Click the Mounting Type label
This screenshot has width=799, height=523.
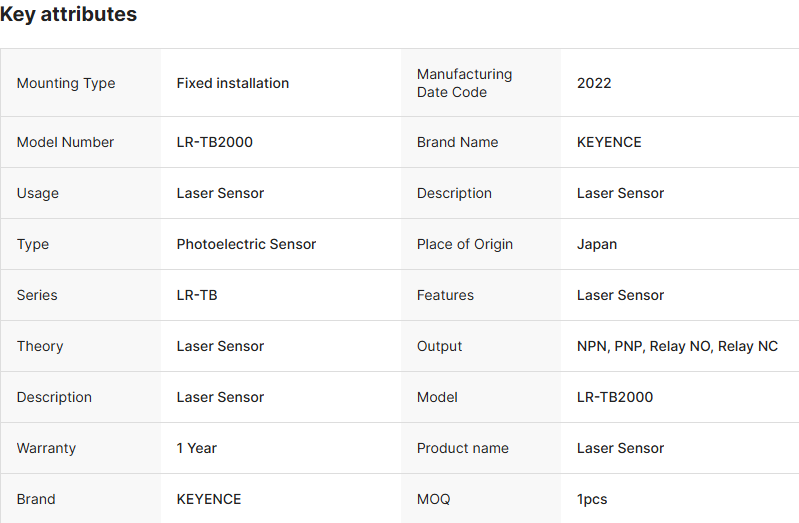pos(66,83)
